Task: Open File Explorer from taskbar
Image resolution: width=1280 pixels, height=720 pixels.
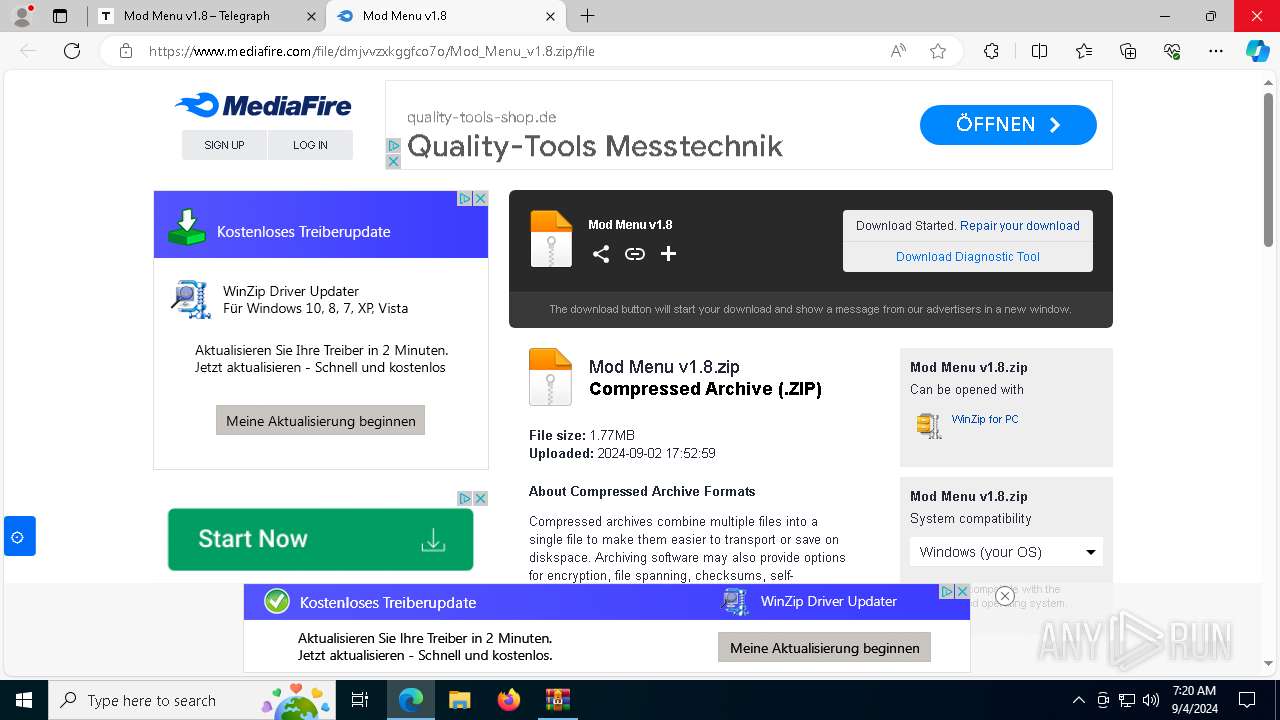Action: click(460, 700)
